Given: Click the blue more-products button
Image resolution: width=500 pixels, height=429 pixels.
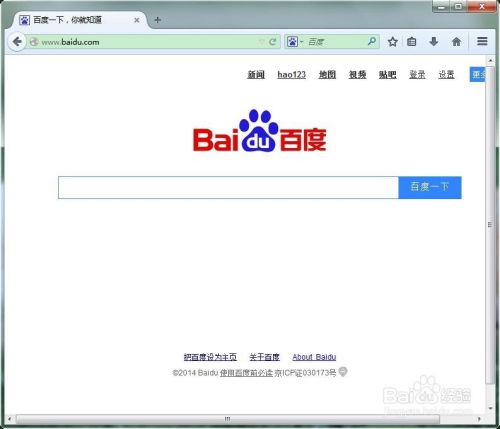Looking at the screenshot, I should click(x=477, y=74).
